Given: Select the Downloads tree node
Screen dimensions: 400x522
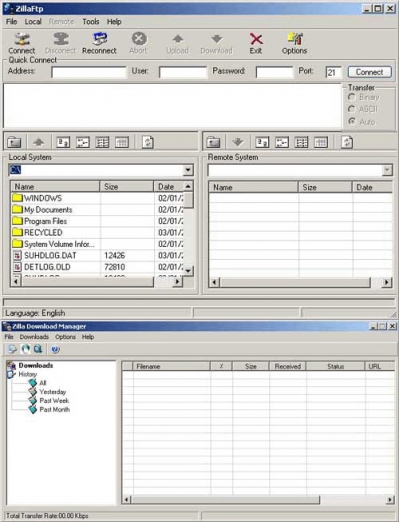Looking at the screenshot, I should [36, 365].
